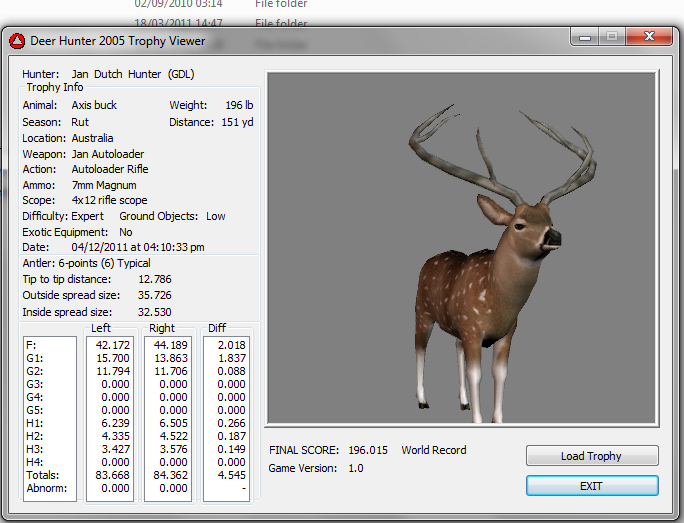Viewport: 684px width, 523px height.
Task: Click the Game Version 1.0 text
Action: point(357,468)
